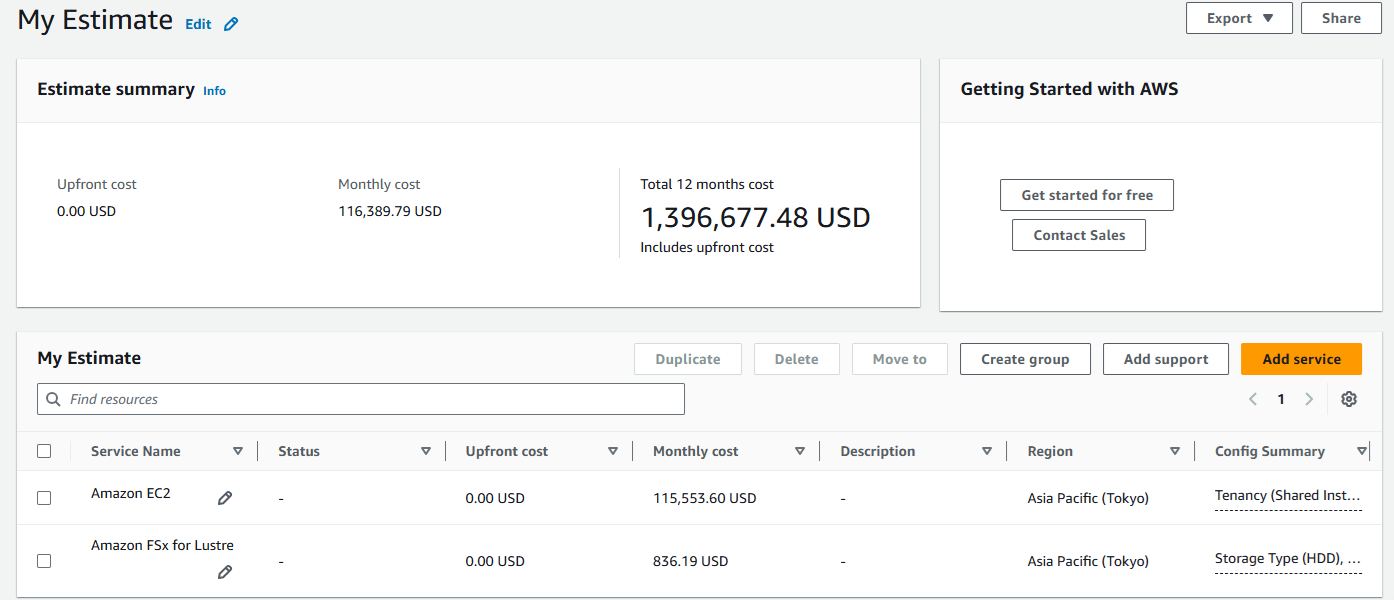Open the table preferences gear icon
Image resolution: width=1394 pixels, height=600 pixels.
[1349, 399]
